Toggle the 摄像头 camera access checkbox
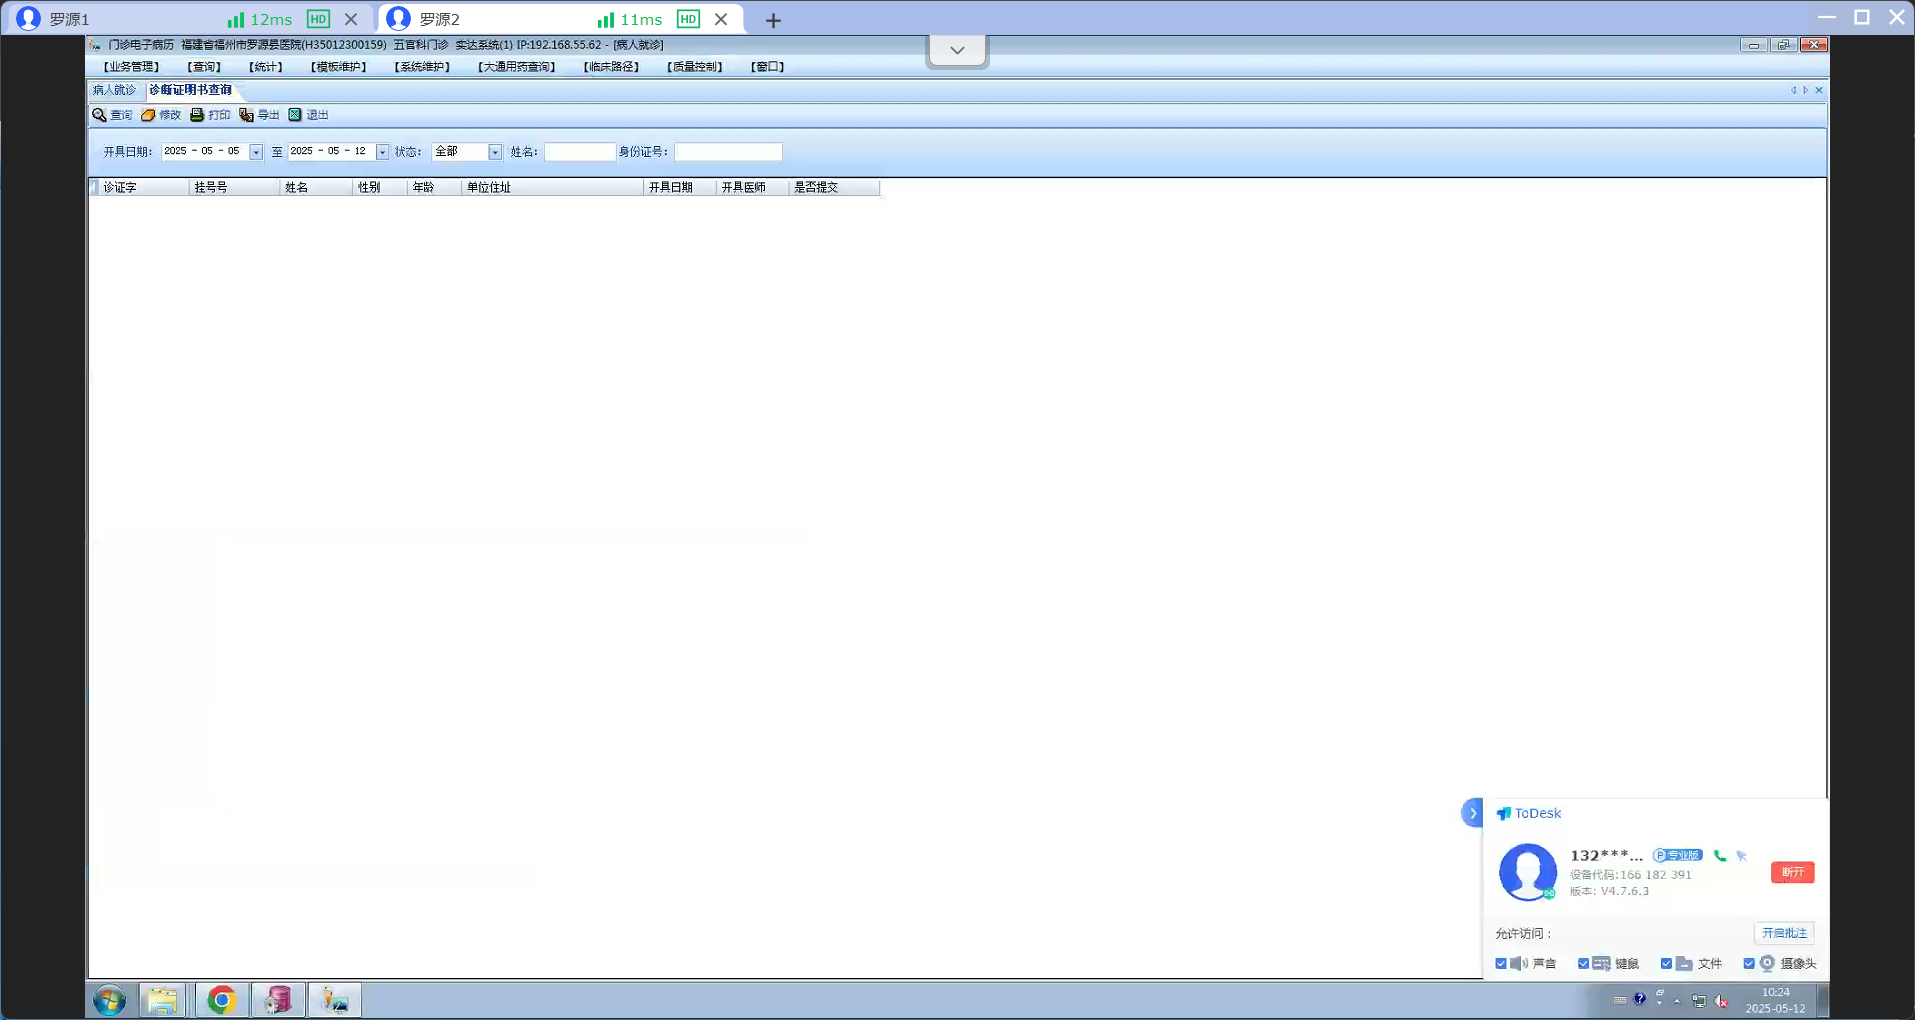 (1749, 964)
